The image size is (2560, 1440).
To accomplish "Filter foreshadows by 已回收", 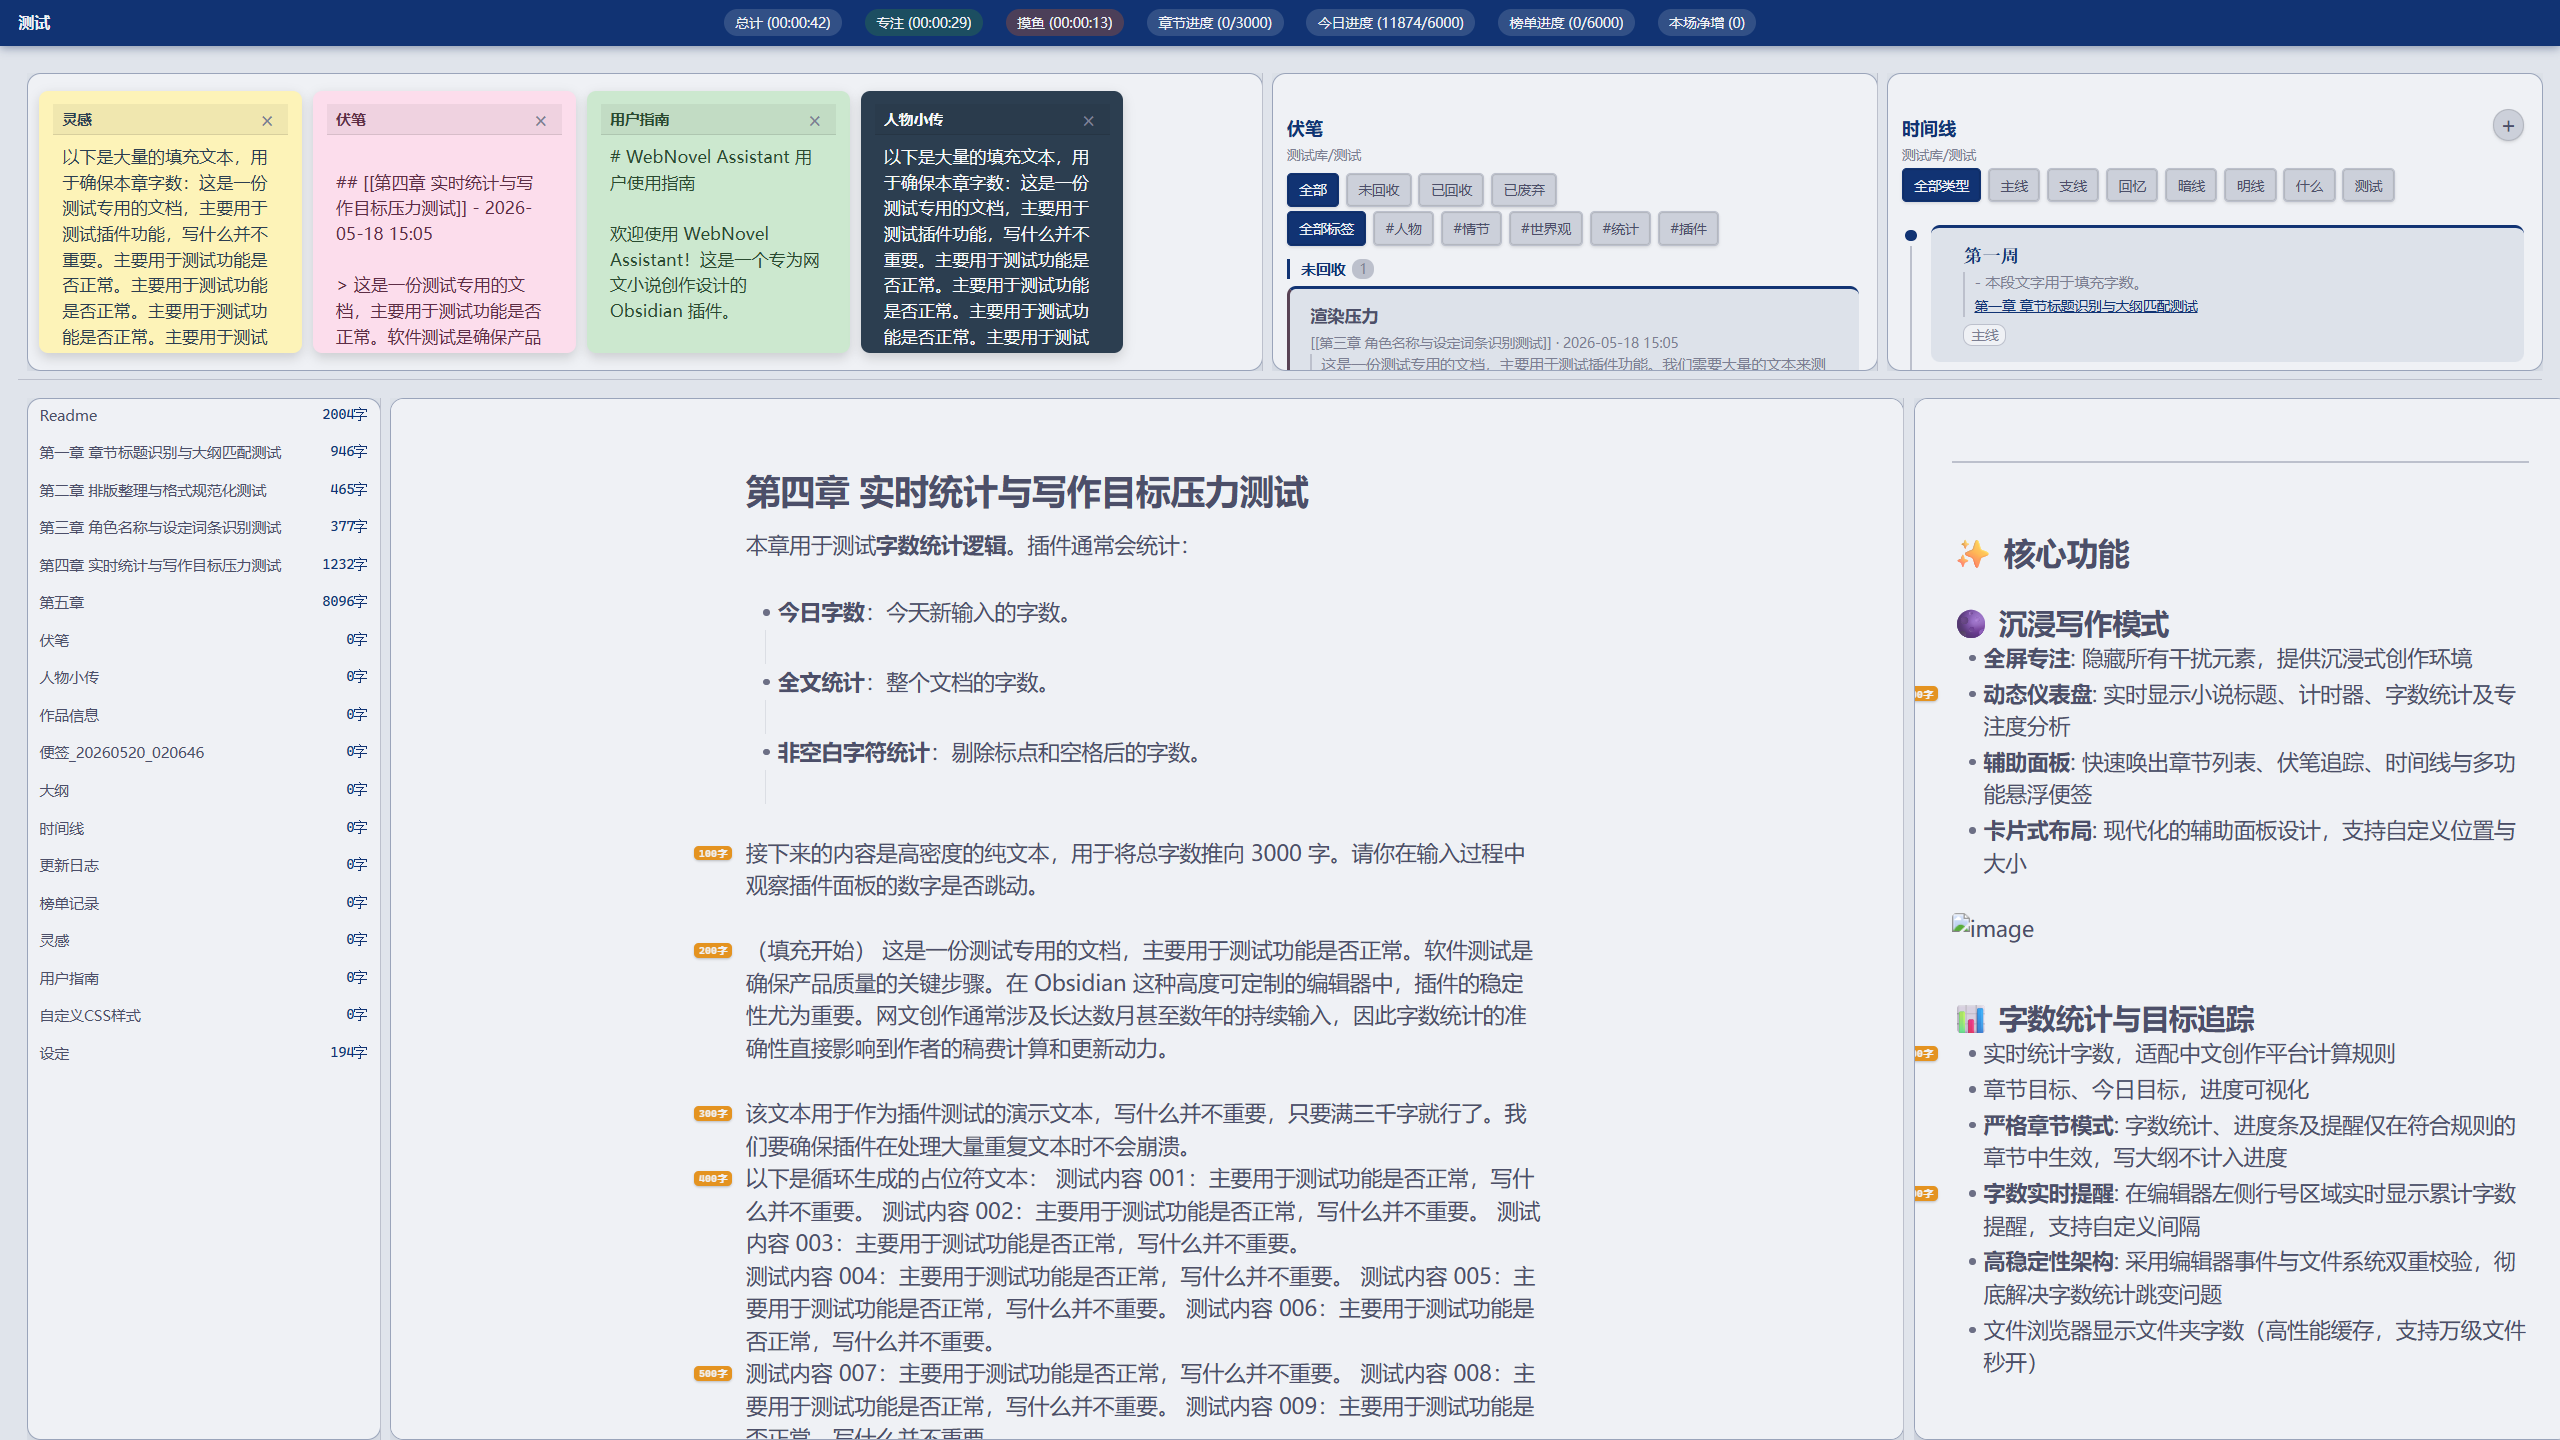I will [1451, 190].
